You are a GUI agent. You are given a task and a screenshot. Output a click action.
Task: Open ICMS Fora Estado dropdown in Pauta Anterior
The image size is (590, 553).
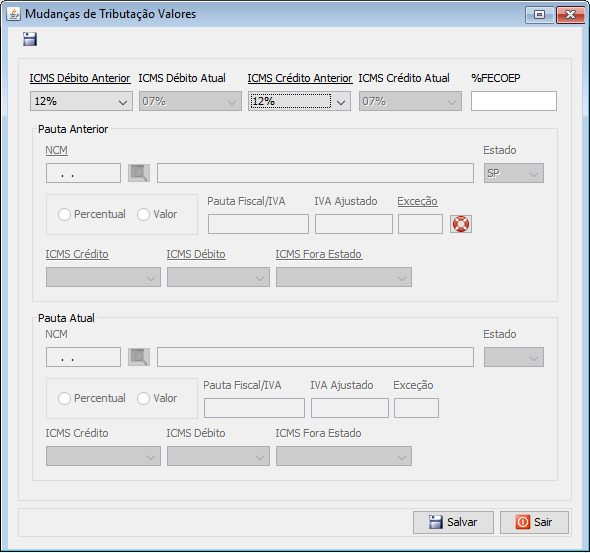pyautogui.click(x=344, y=277)
